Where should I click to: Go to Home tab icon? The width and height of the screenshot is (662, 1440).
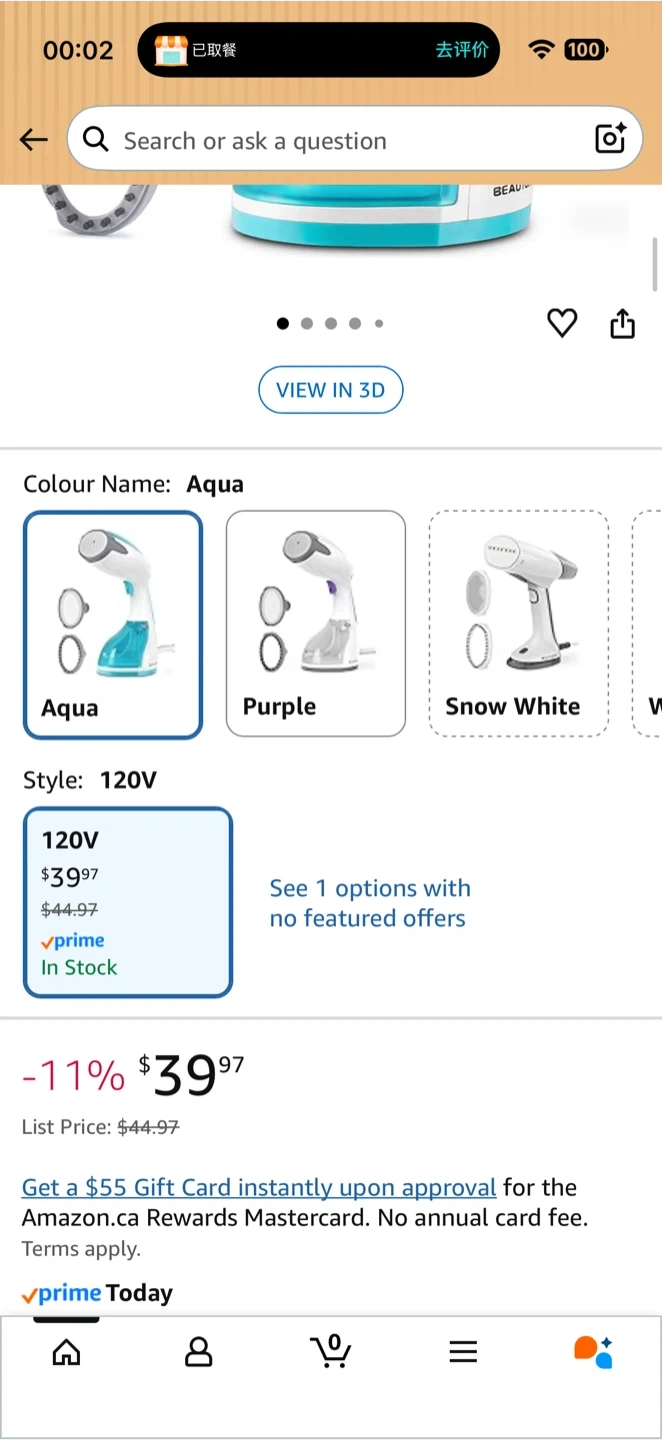[66, 1352]
